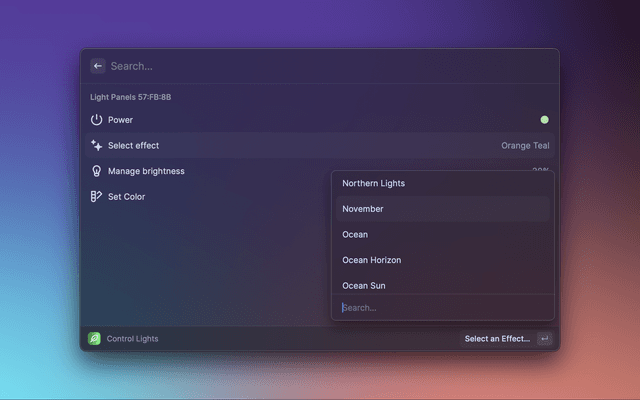Click the Select an Effect... action button
Screen dimensions: 640x400
[x=497, y=339]
